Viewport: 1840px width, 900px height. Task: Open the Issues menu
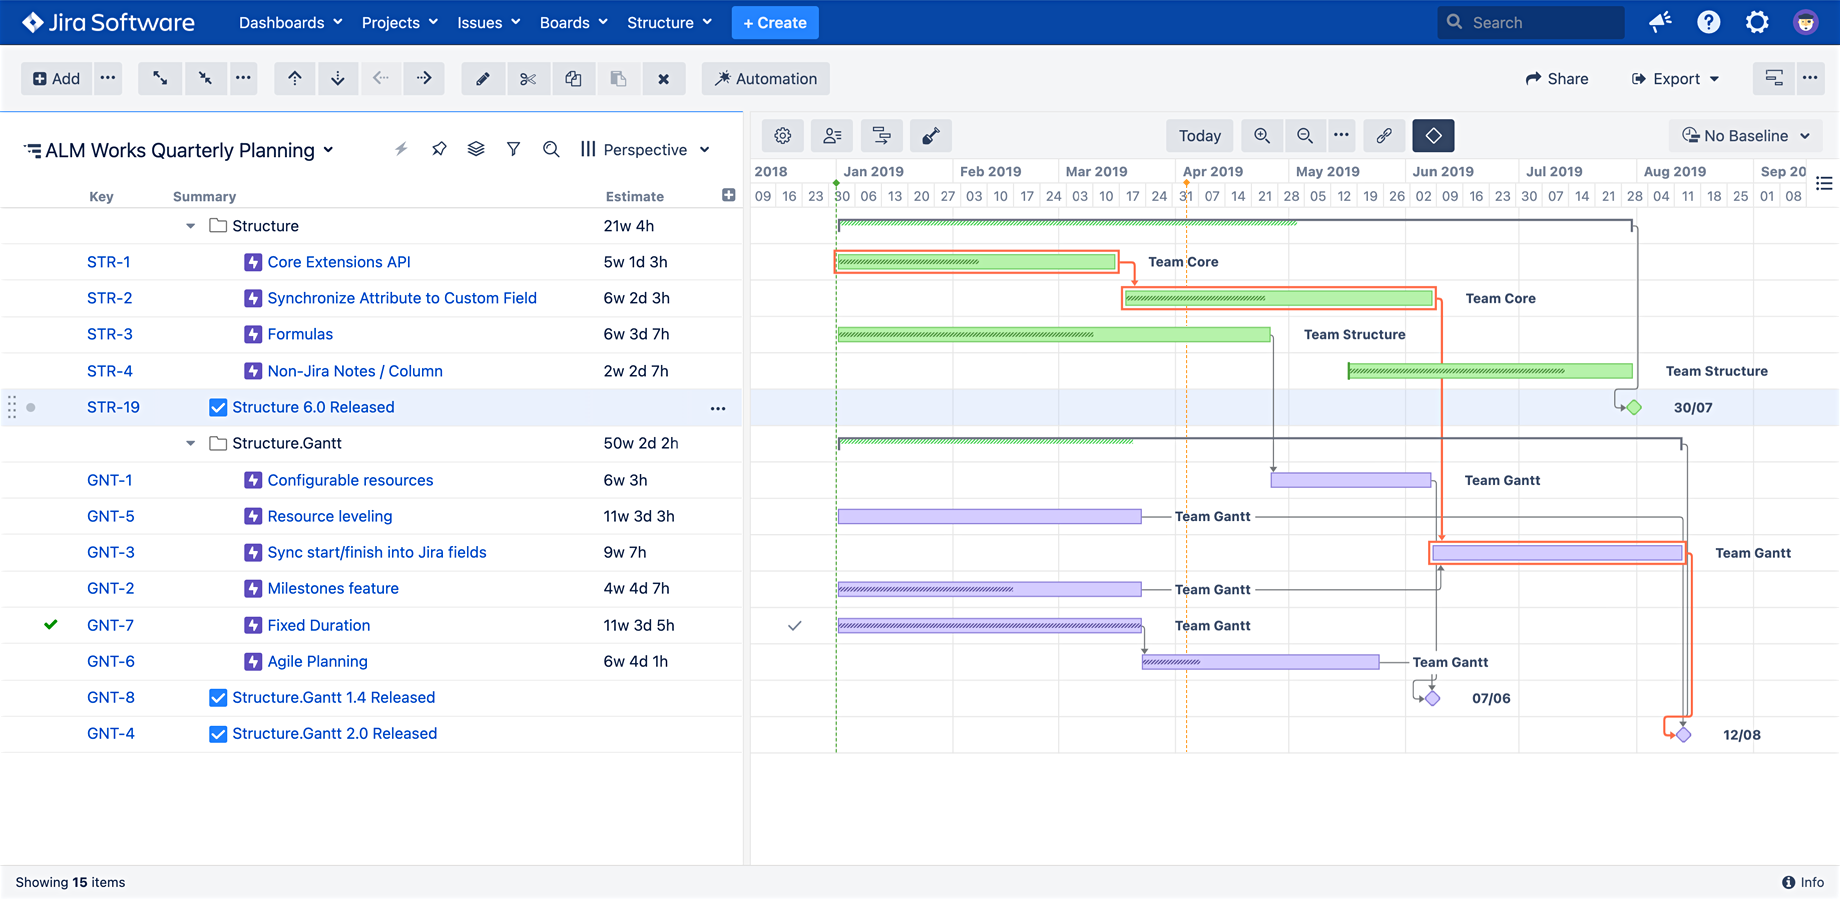[488, 22]
